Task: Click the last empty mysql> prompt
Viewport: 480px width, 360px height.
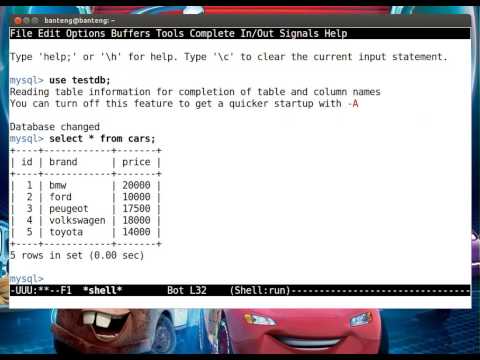Action: [x=27, y=279]
